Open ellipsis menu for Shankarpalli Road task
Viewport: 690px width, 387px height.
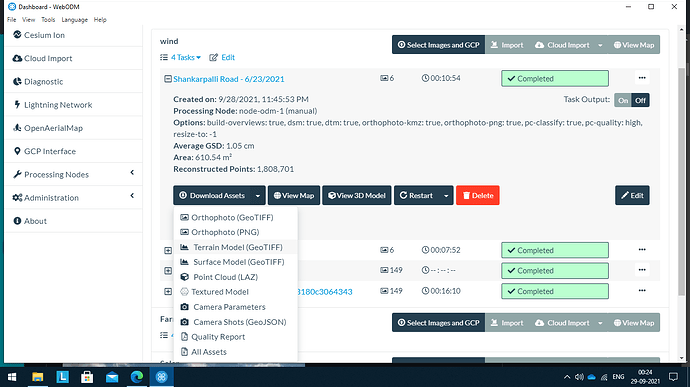click(x=642, y=78)
